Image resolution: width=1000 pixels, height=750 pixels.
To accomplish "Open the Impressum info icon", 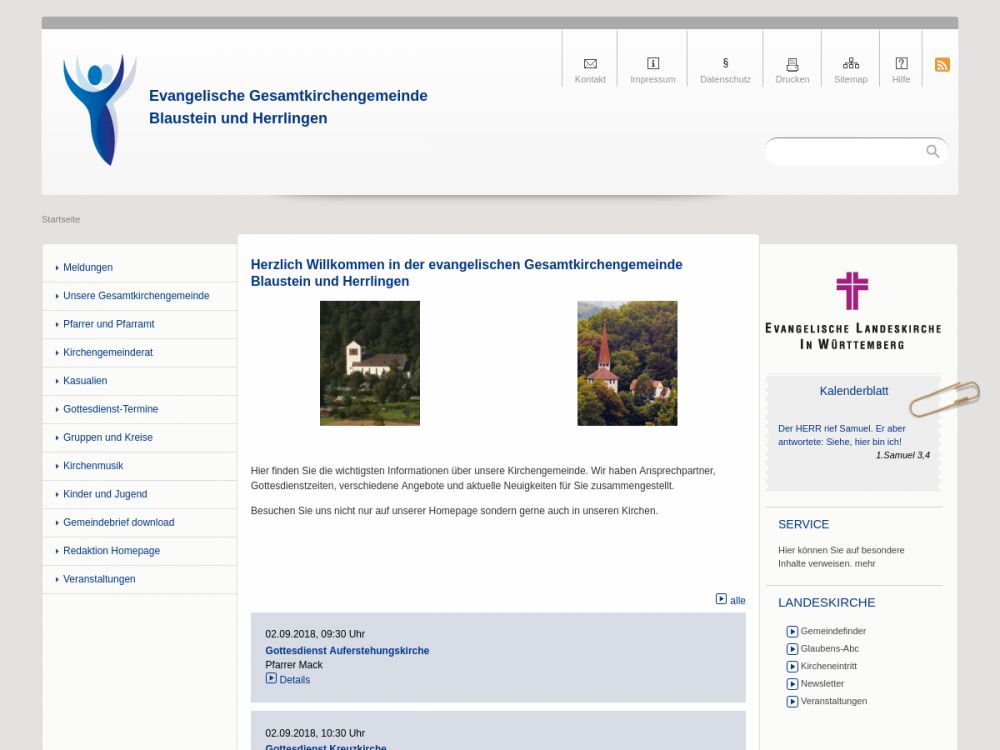I will click(x=653, y=64).
